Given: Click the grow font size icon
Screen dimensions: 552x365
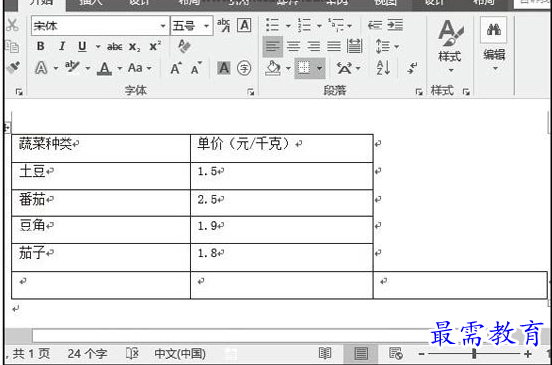Looking at the screenshot, I should point(176,68).
